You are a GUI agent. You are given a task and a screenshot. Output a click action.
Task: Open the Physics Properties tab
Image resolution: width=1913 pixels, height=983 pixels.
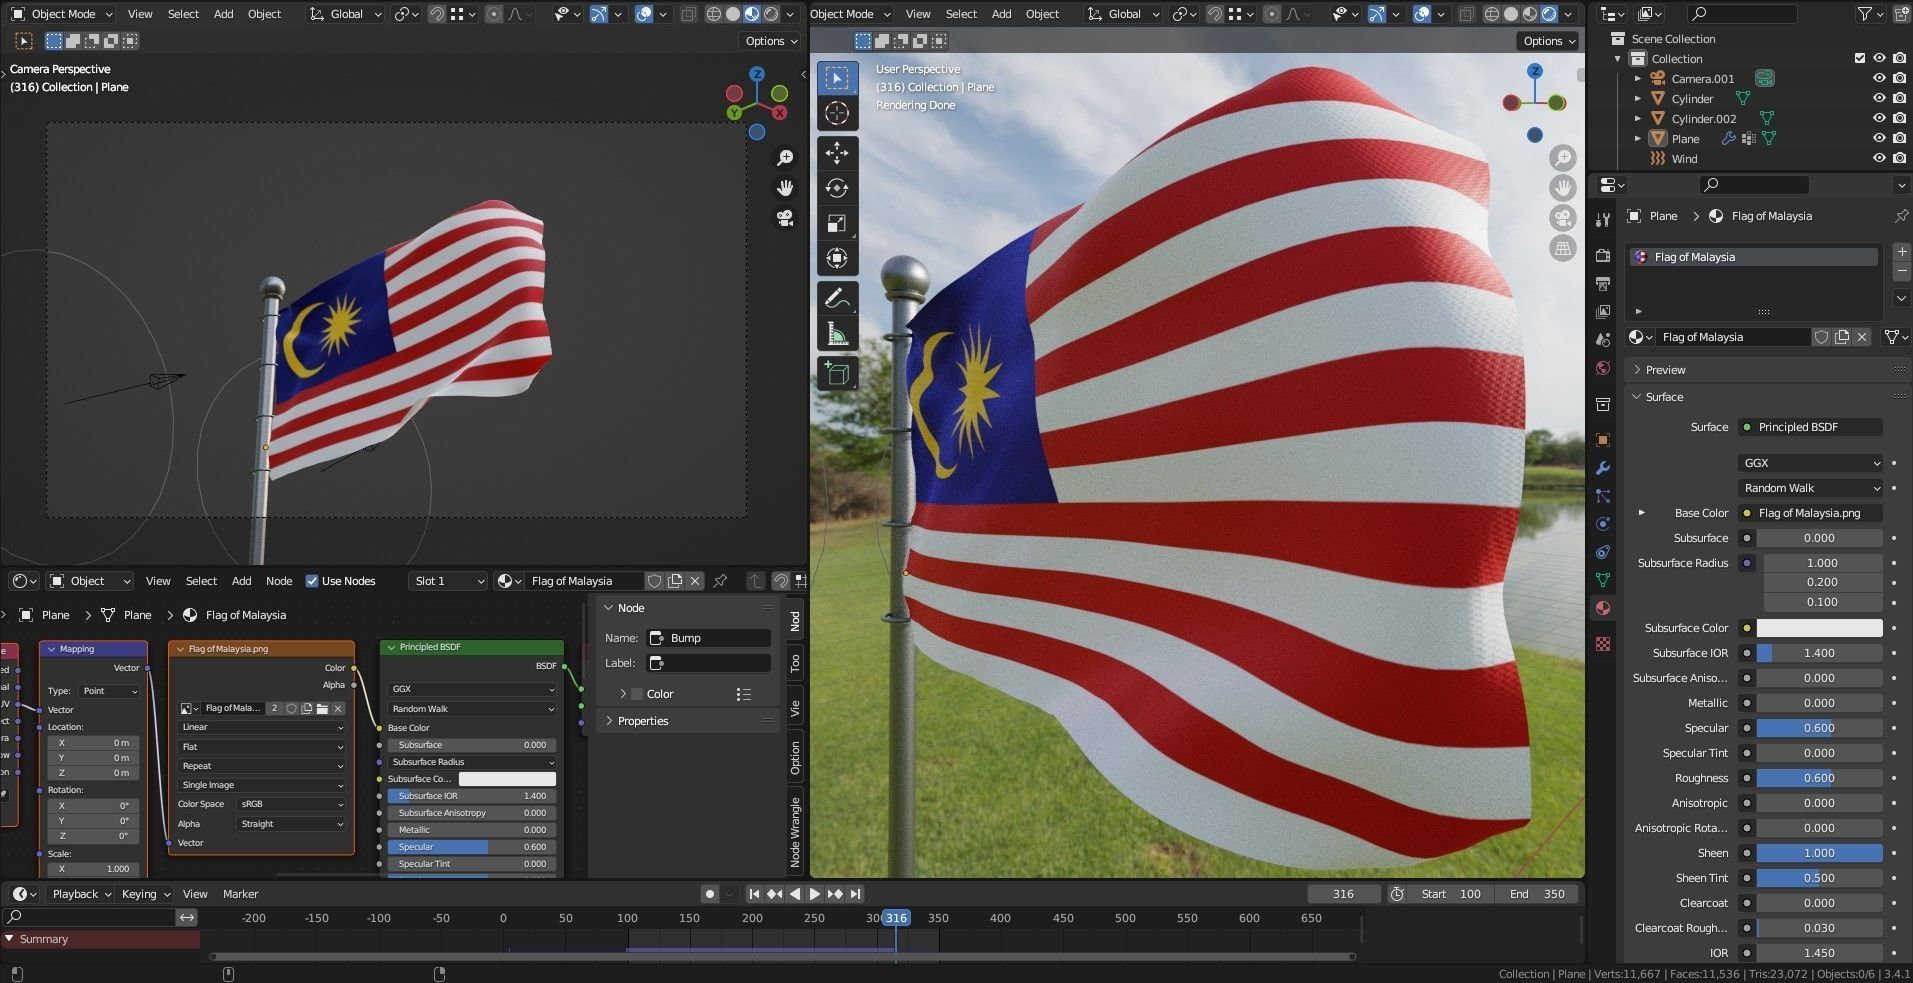click(1601, 523)
